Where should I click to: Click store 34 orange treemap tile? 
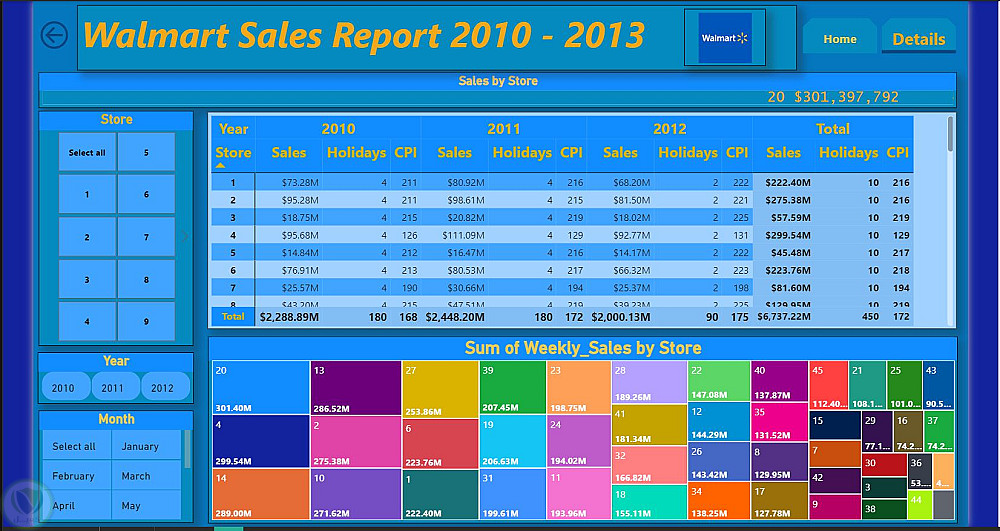719,500
